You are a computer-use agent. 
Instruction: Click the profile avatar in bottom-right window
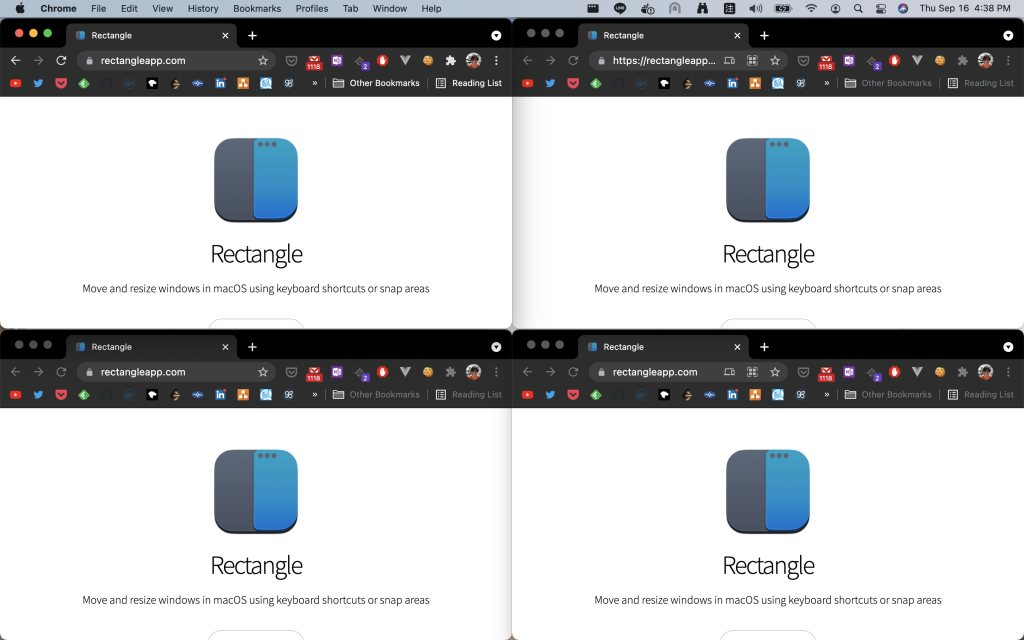[985, 372]
